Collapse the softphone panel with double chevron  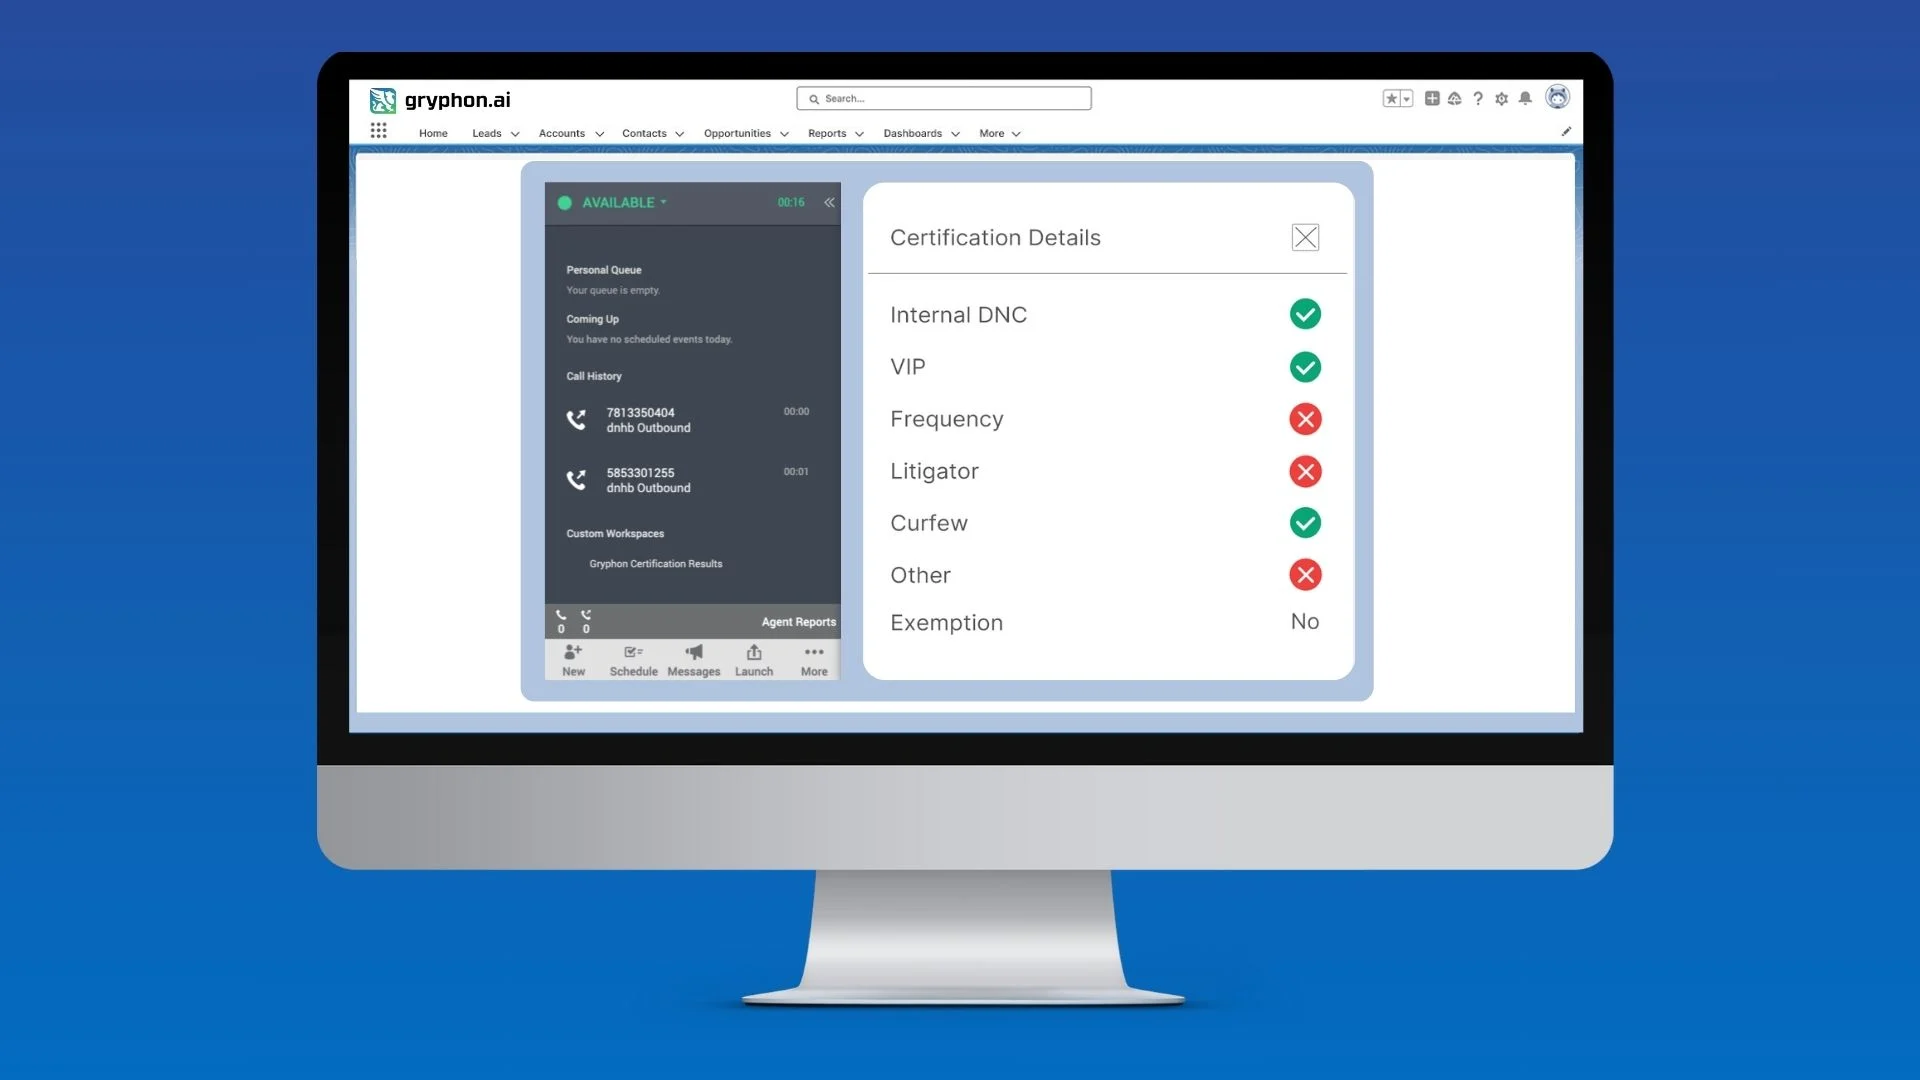coord(829,202)
